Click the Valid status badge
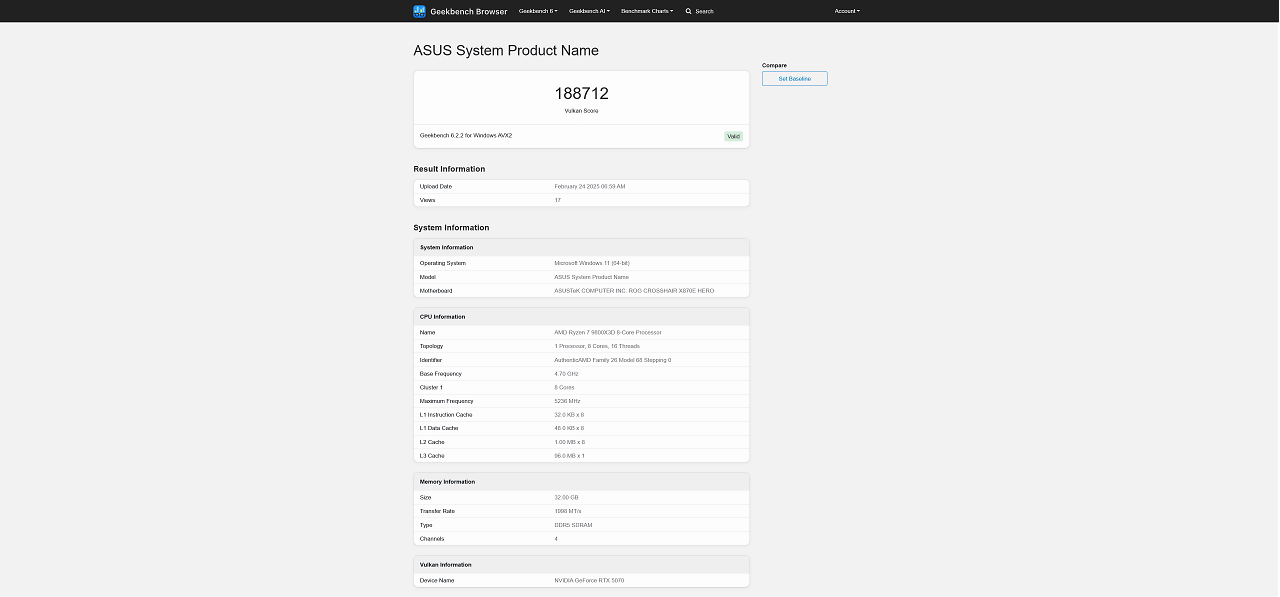The height and width of the screenshot is (597, 1280). (x=734, y=136)
